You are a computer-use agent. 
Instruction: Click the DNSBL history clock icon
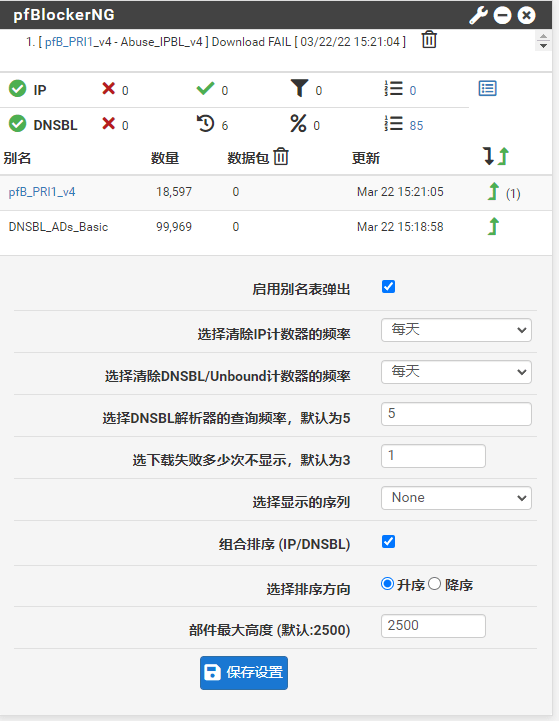(x=205, y=124)
